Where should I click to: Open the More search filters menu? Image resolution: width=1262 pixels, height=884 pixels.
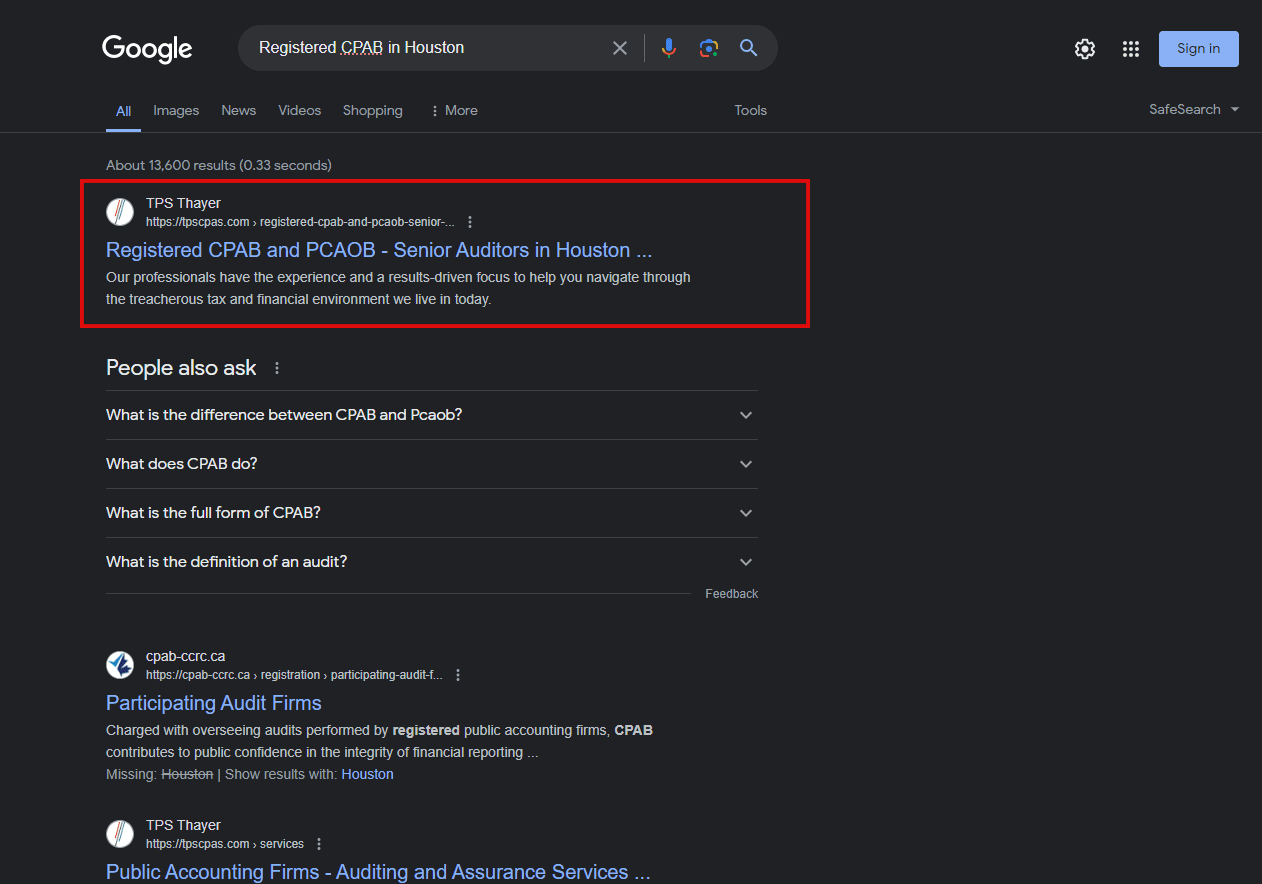pyautogui.click(x=453, y=111)
